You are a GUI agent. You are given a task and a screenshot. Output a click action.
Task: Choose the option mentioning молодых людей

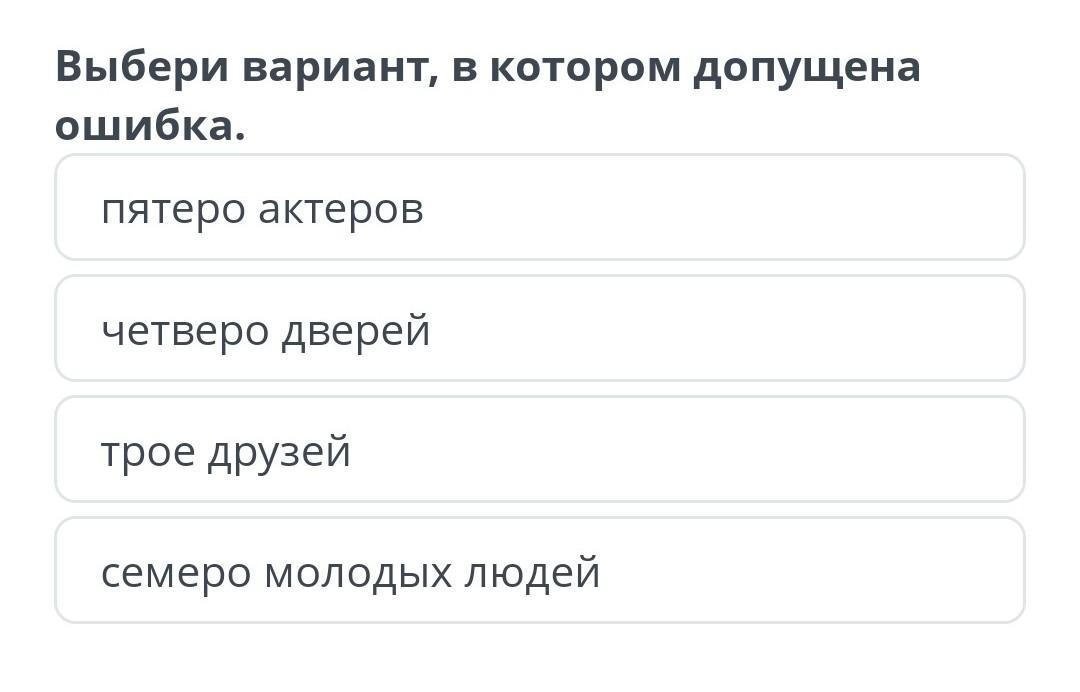(539, 570)
